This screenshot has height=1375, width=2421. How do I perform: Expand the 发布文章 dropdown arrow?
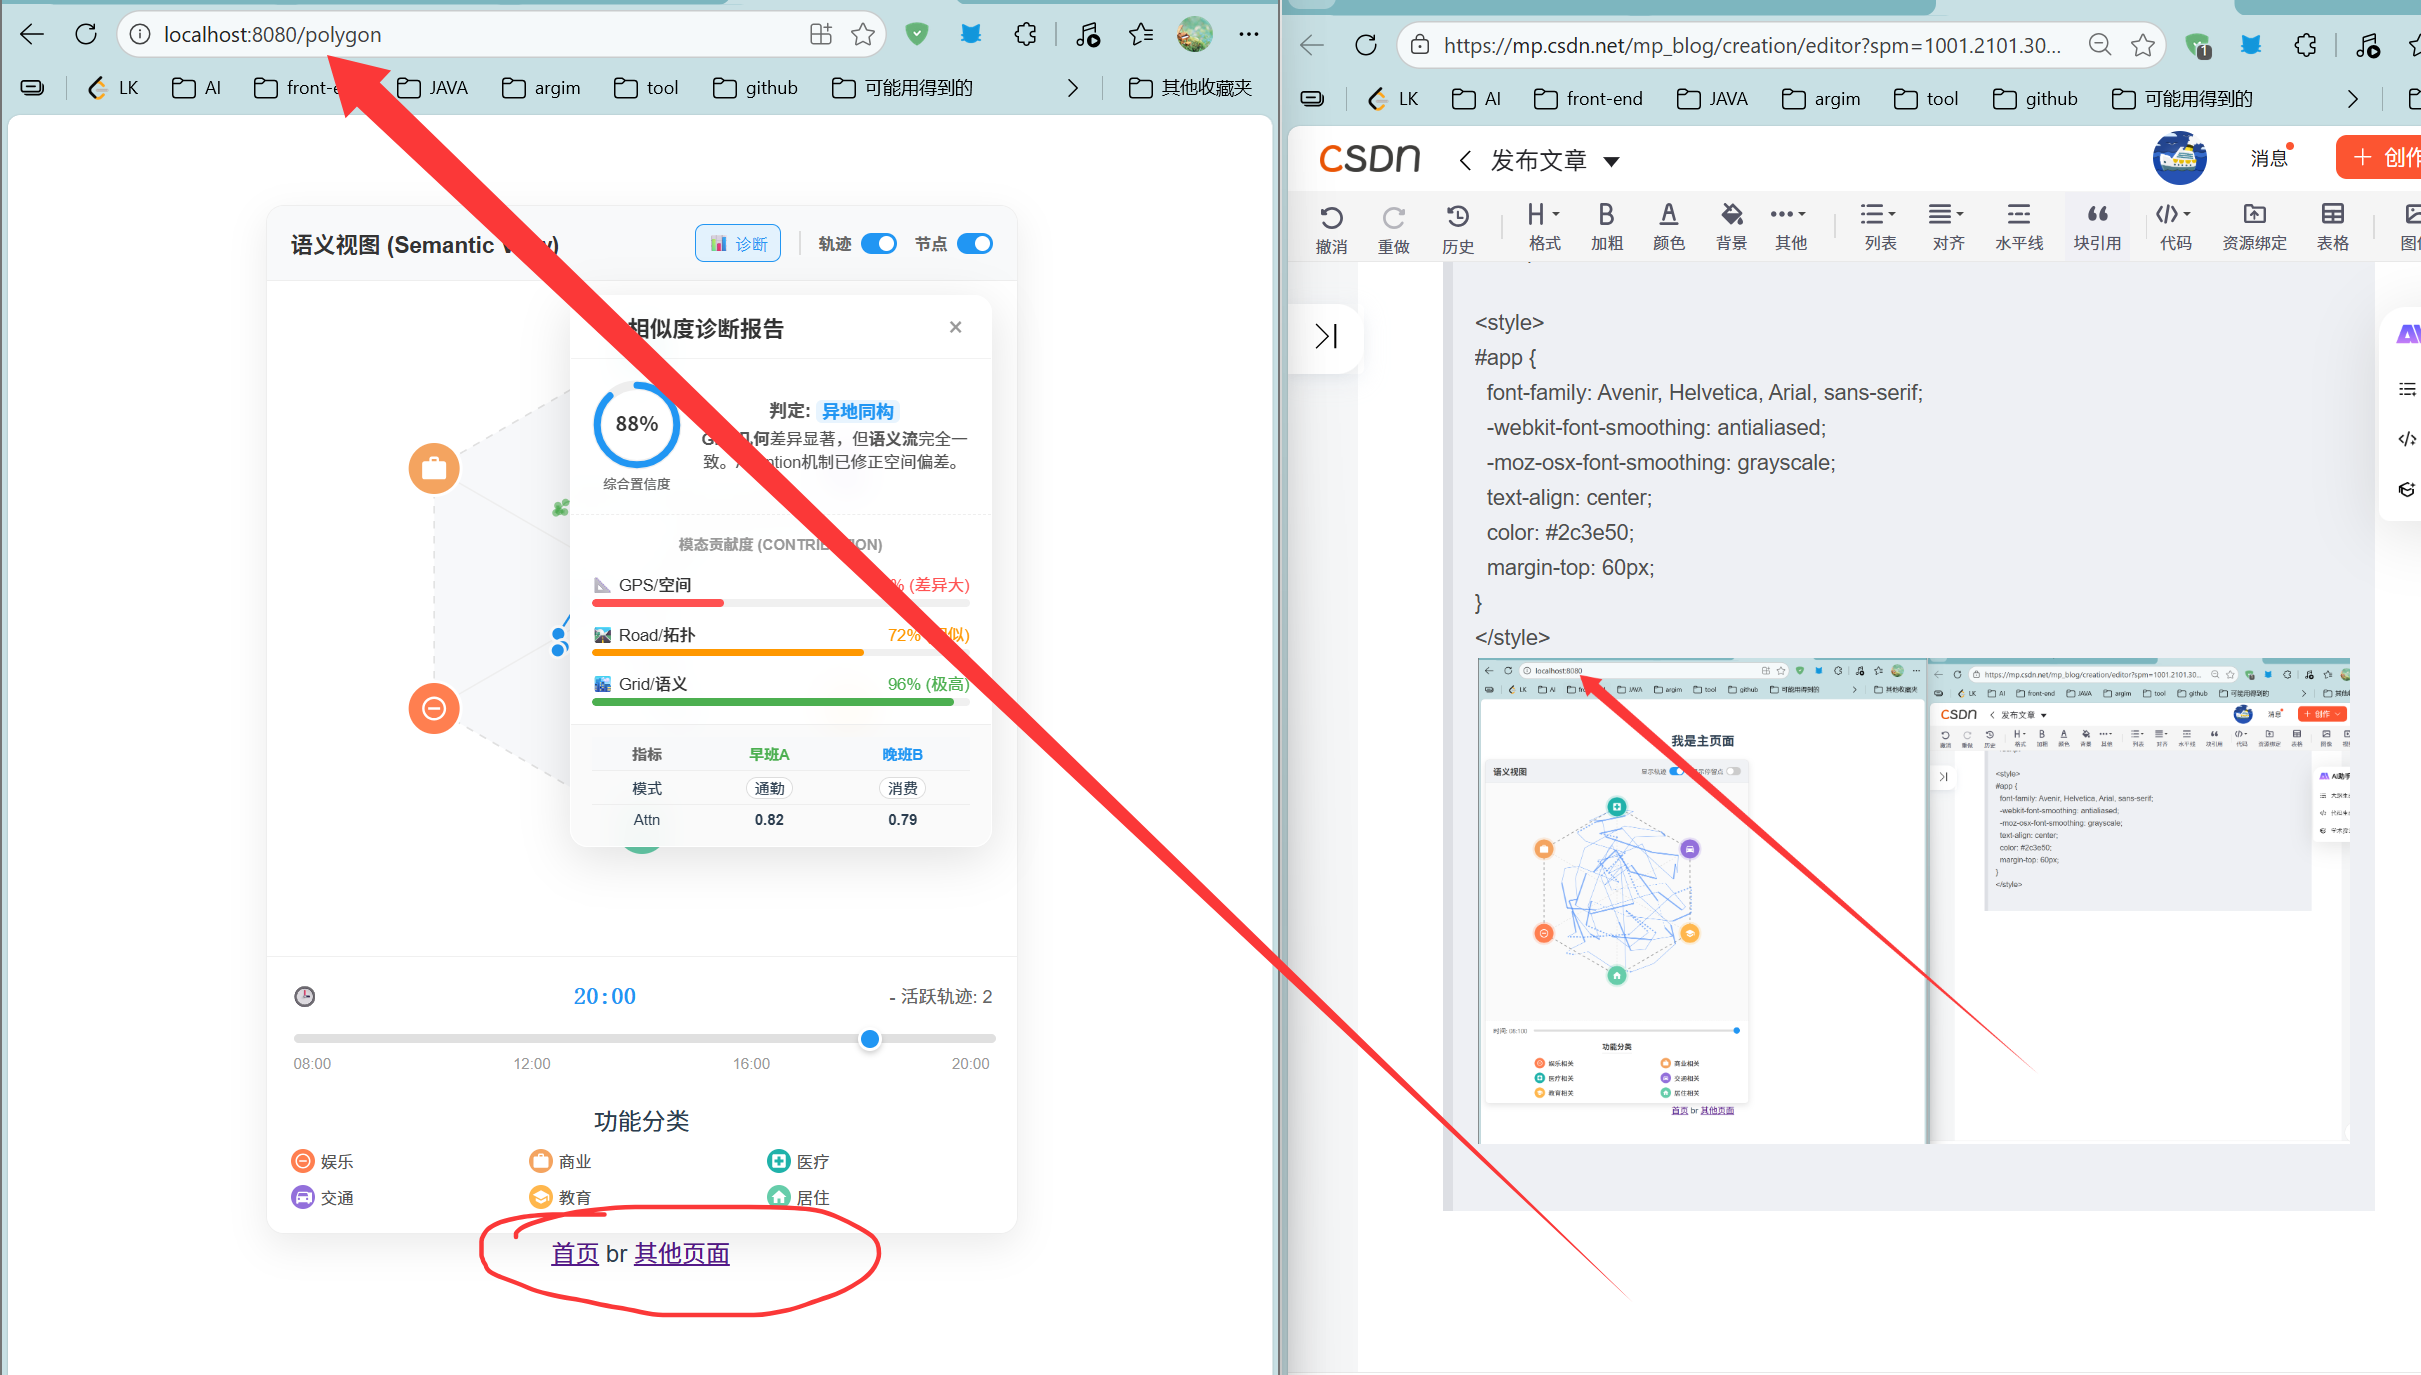click(x=1611, y=161)
